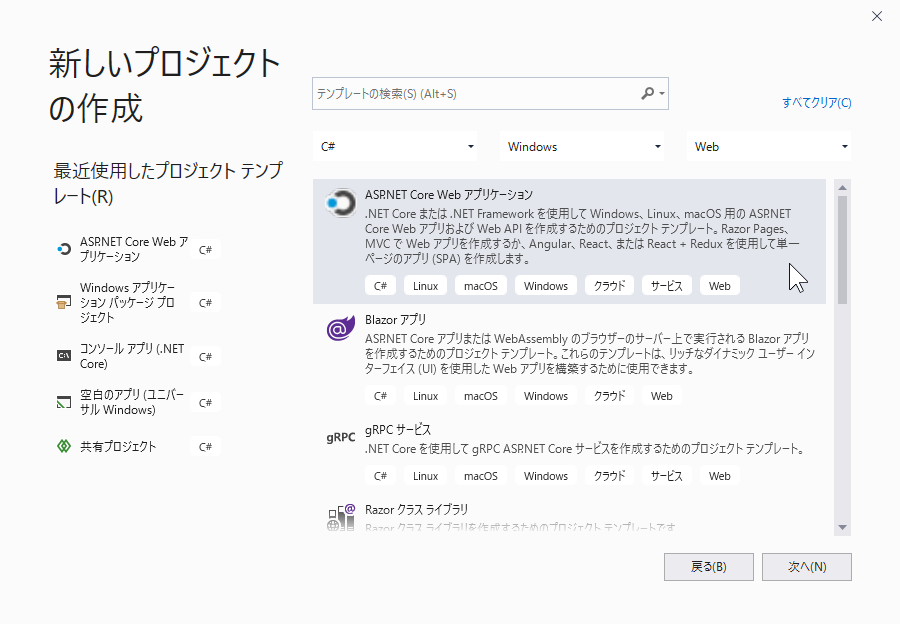Viewport: 900px width, 624px height.
Task: Click クラウド tag of Blazor template
Action: point(610,396)
